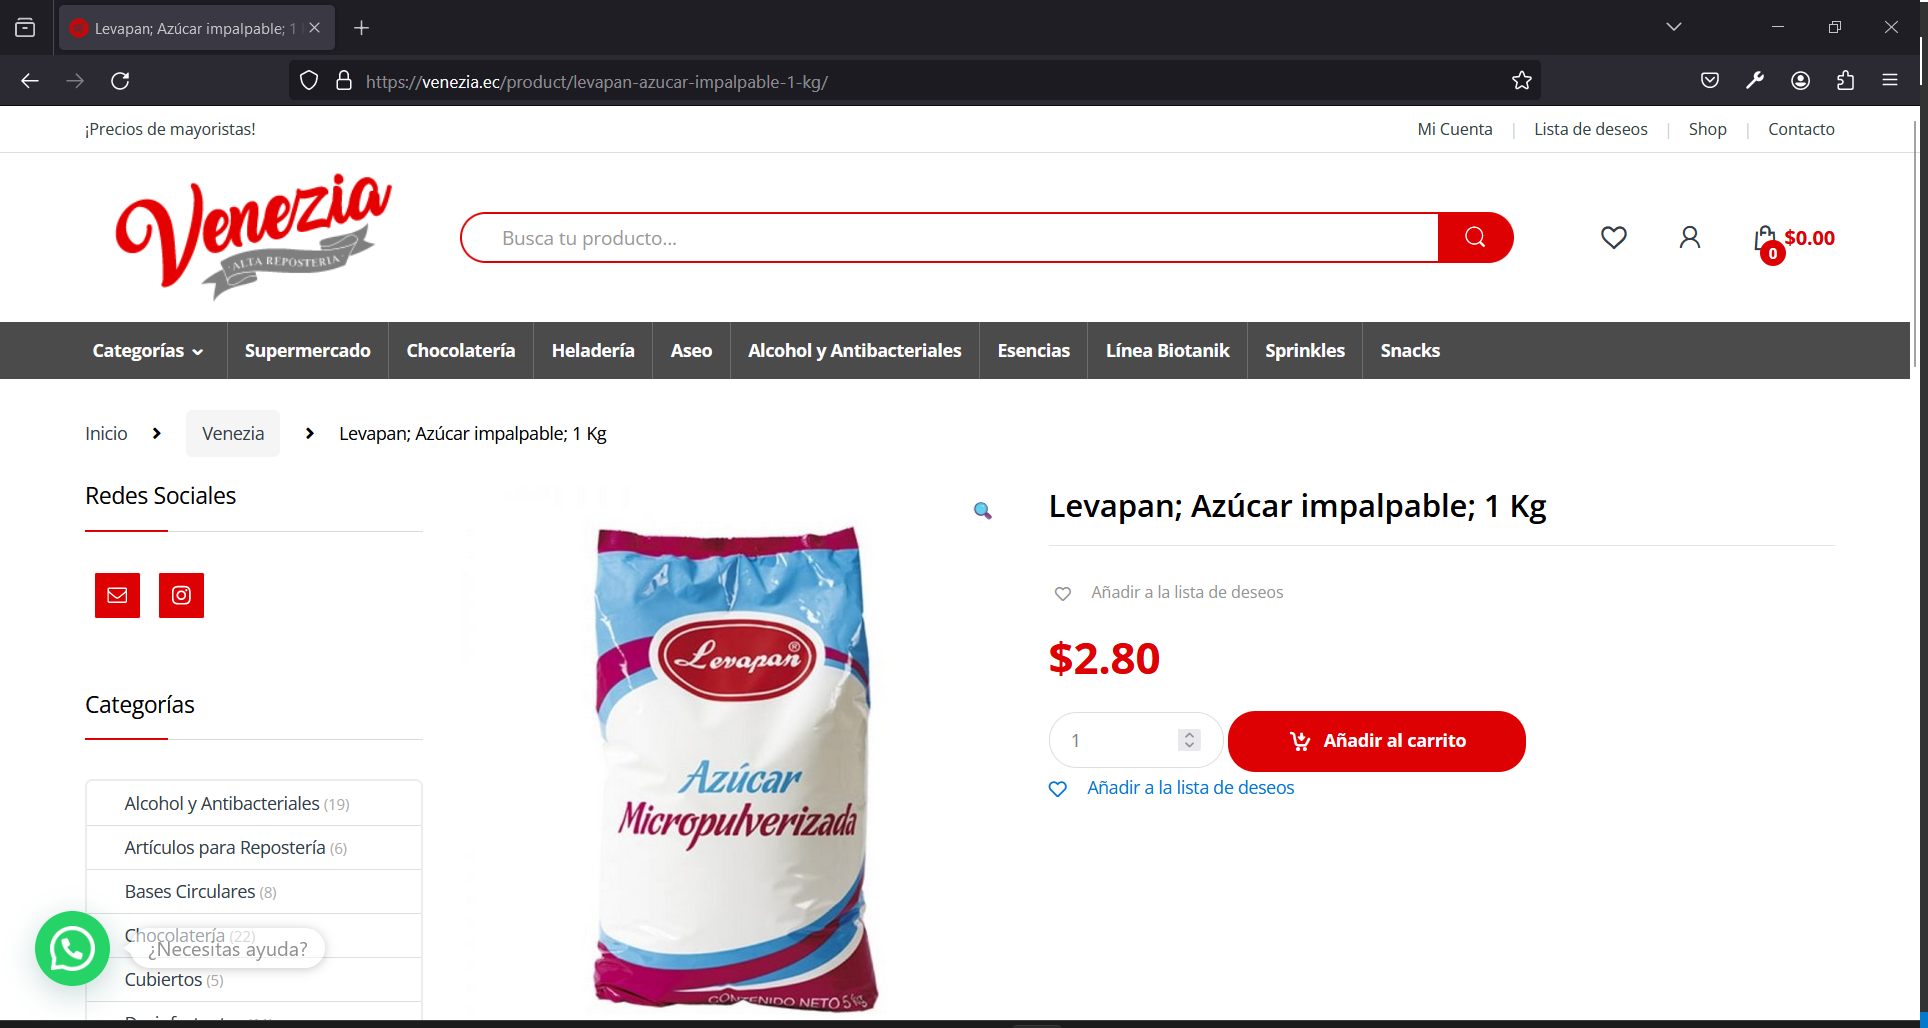Click the ¿Necesitas ayuda? chat label
The height and width of the screenshot is (1028, 1928).
[x=228, y=948]
